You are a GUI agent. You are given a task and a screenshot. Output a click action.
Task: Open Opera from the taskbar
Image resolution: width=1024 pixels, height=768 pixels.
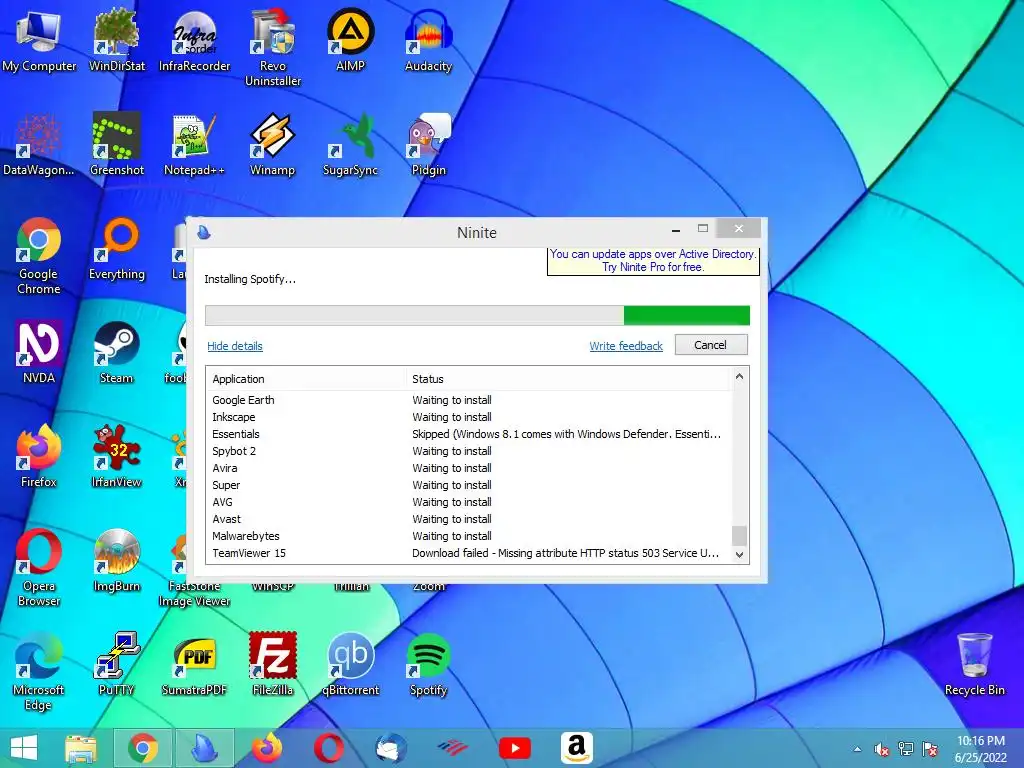tap(328, 748)
